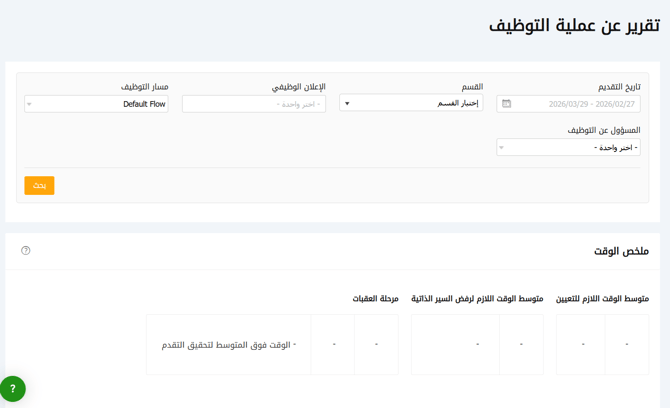
Task: Click the متوسط الوقت اللازم للتعيين header
Action: pos(602,299)
